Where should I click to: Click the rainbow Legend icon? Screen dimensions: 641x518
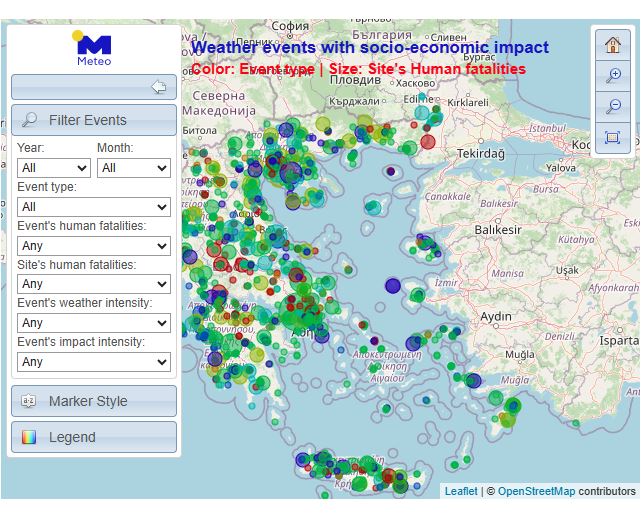click(x=29, y=437)
